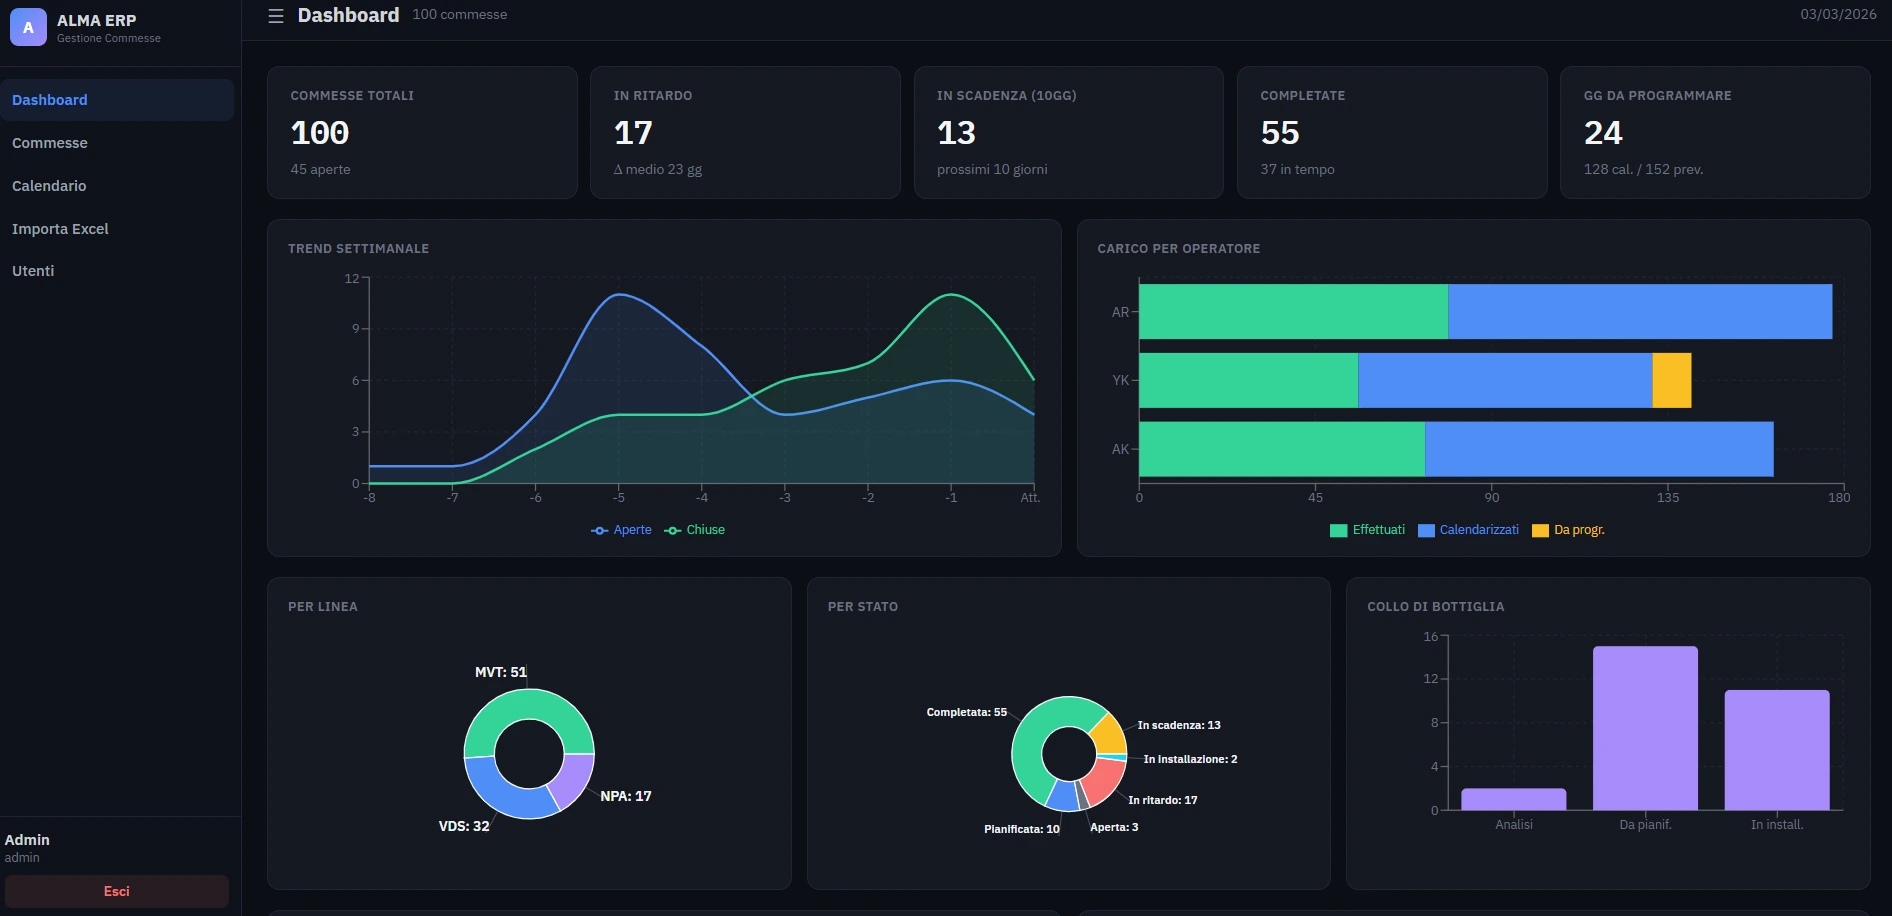
Task: Select Importa Excel in sidebar
Action: [x=117, y=229]
